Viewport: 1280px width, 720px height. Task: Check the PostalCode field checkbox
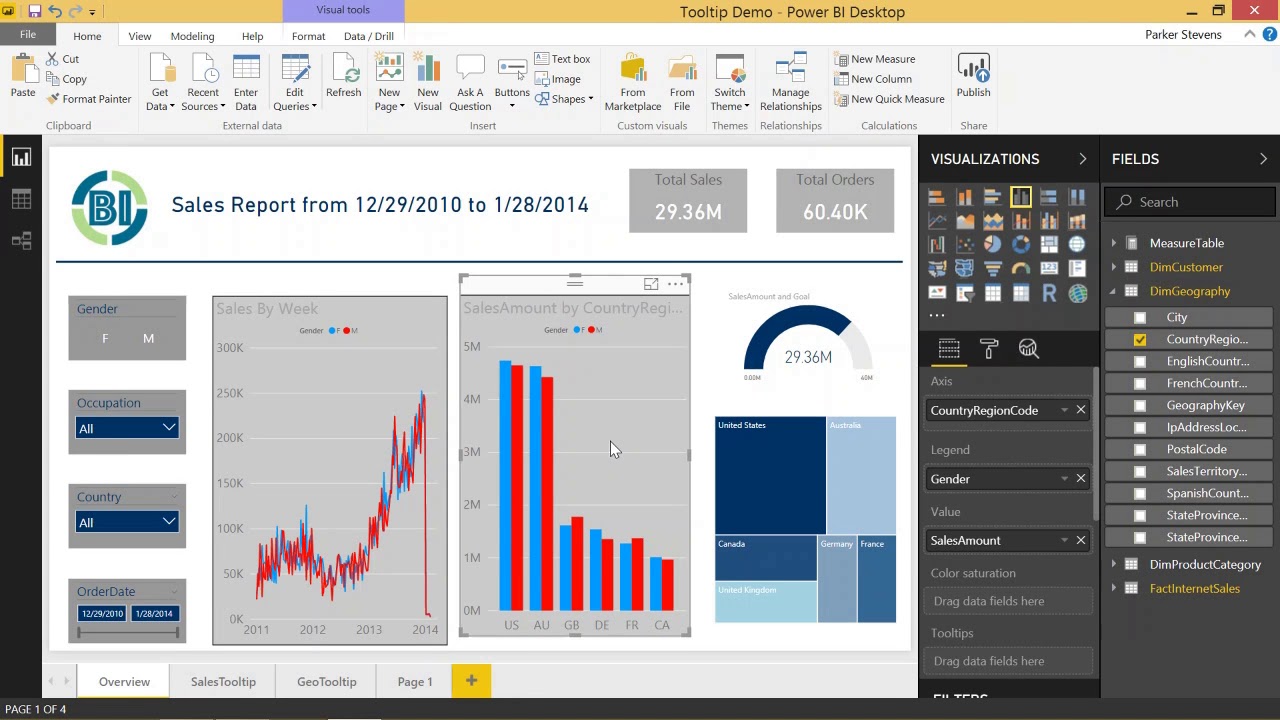1140,450
